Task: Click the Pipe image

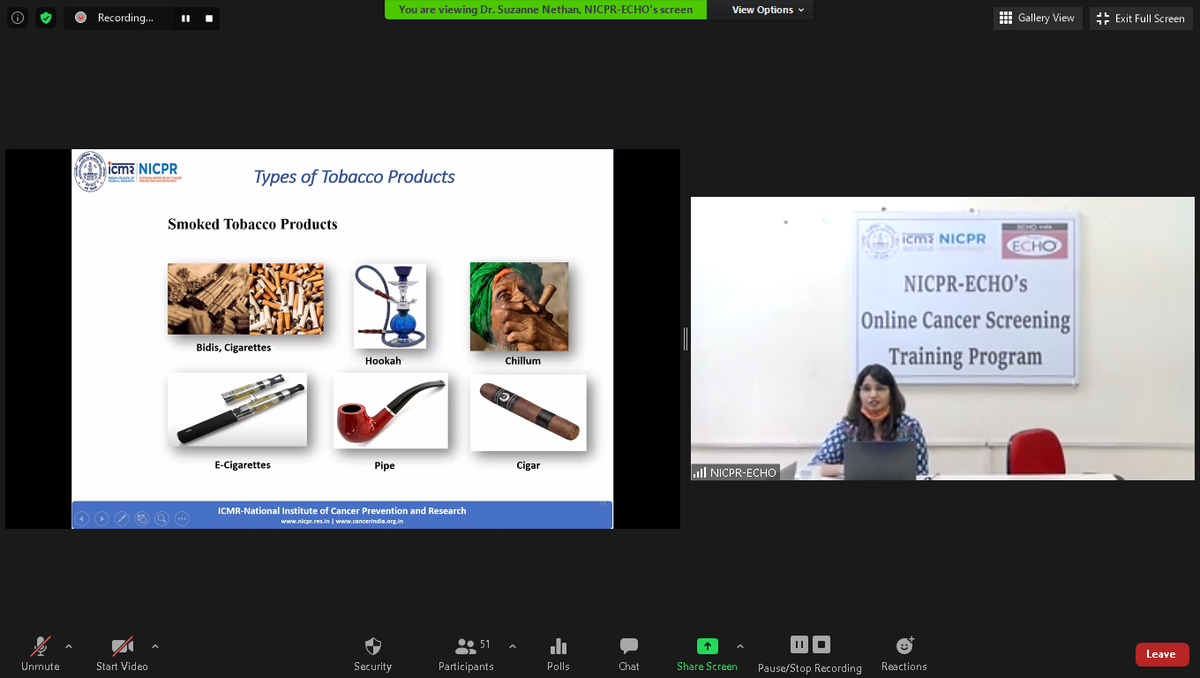Action: click(391, 411)
